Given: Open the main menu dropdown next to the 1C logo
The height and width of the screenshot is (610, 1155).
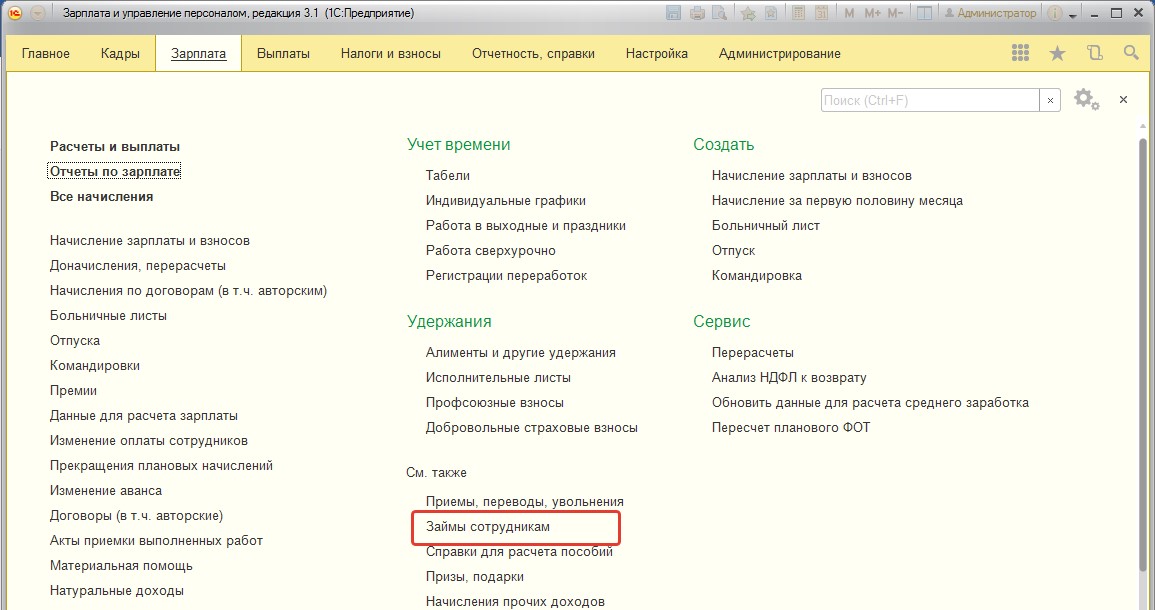Looking at the screenshot, I should 38,13.
